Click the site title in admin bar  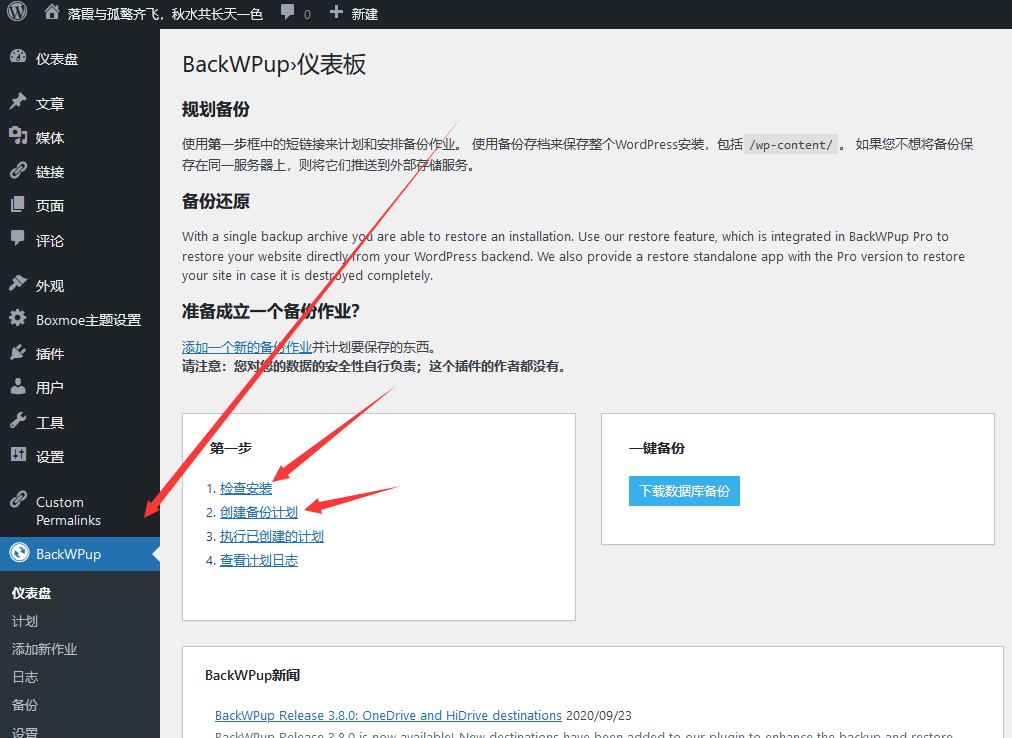(165, 14)
